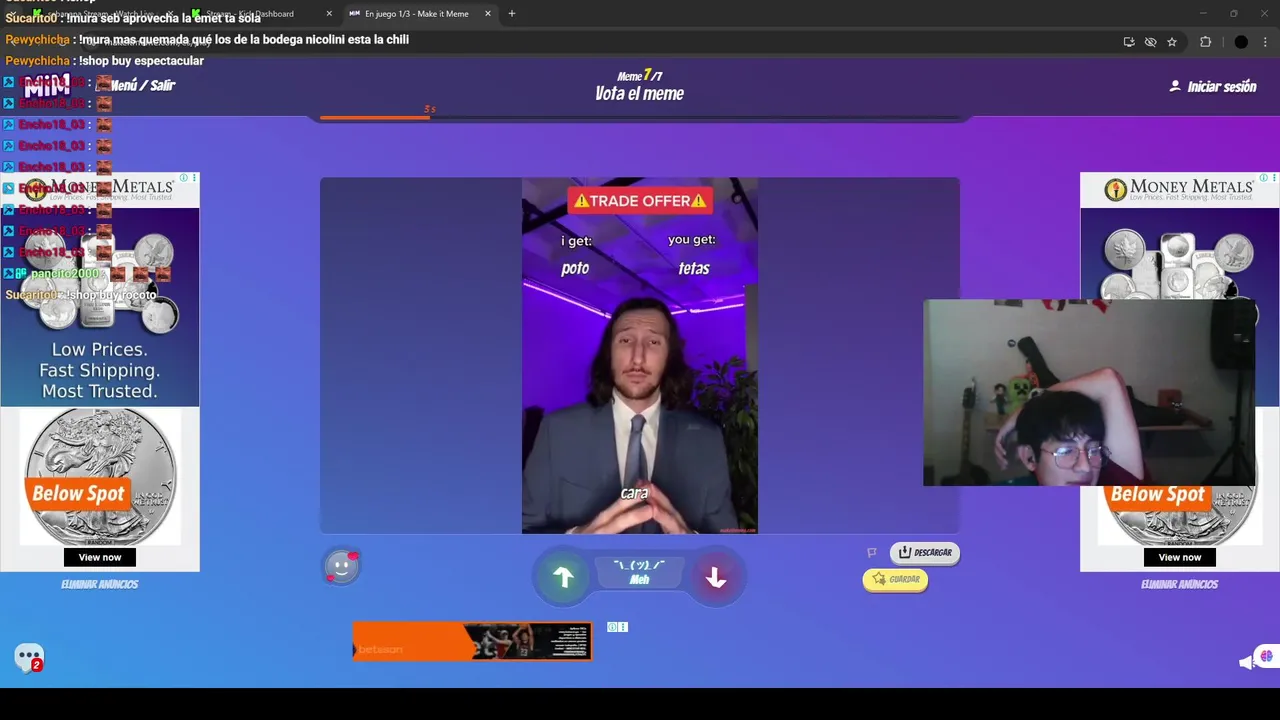Click the Below Spot badge on right ad
1280x720 pixels.
point(1157,494)
